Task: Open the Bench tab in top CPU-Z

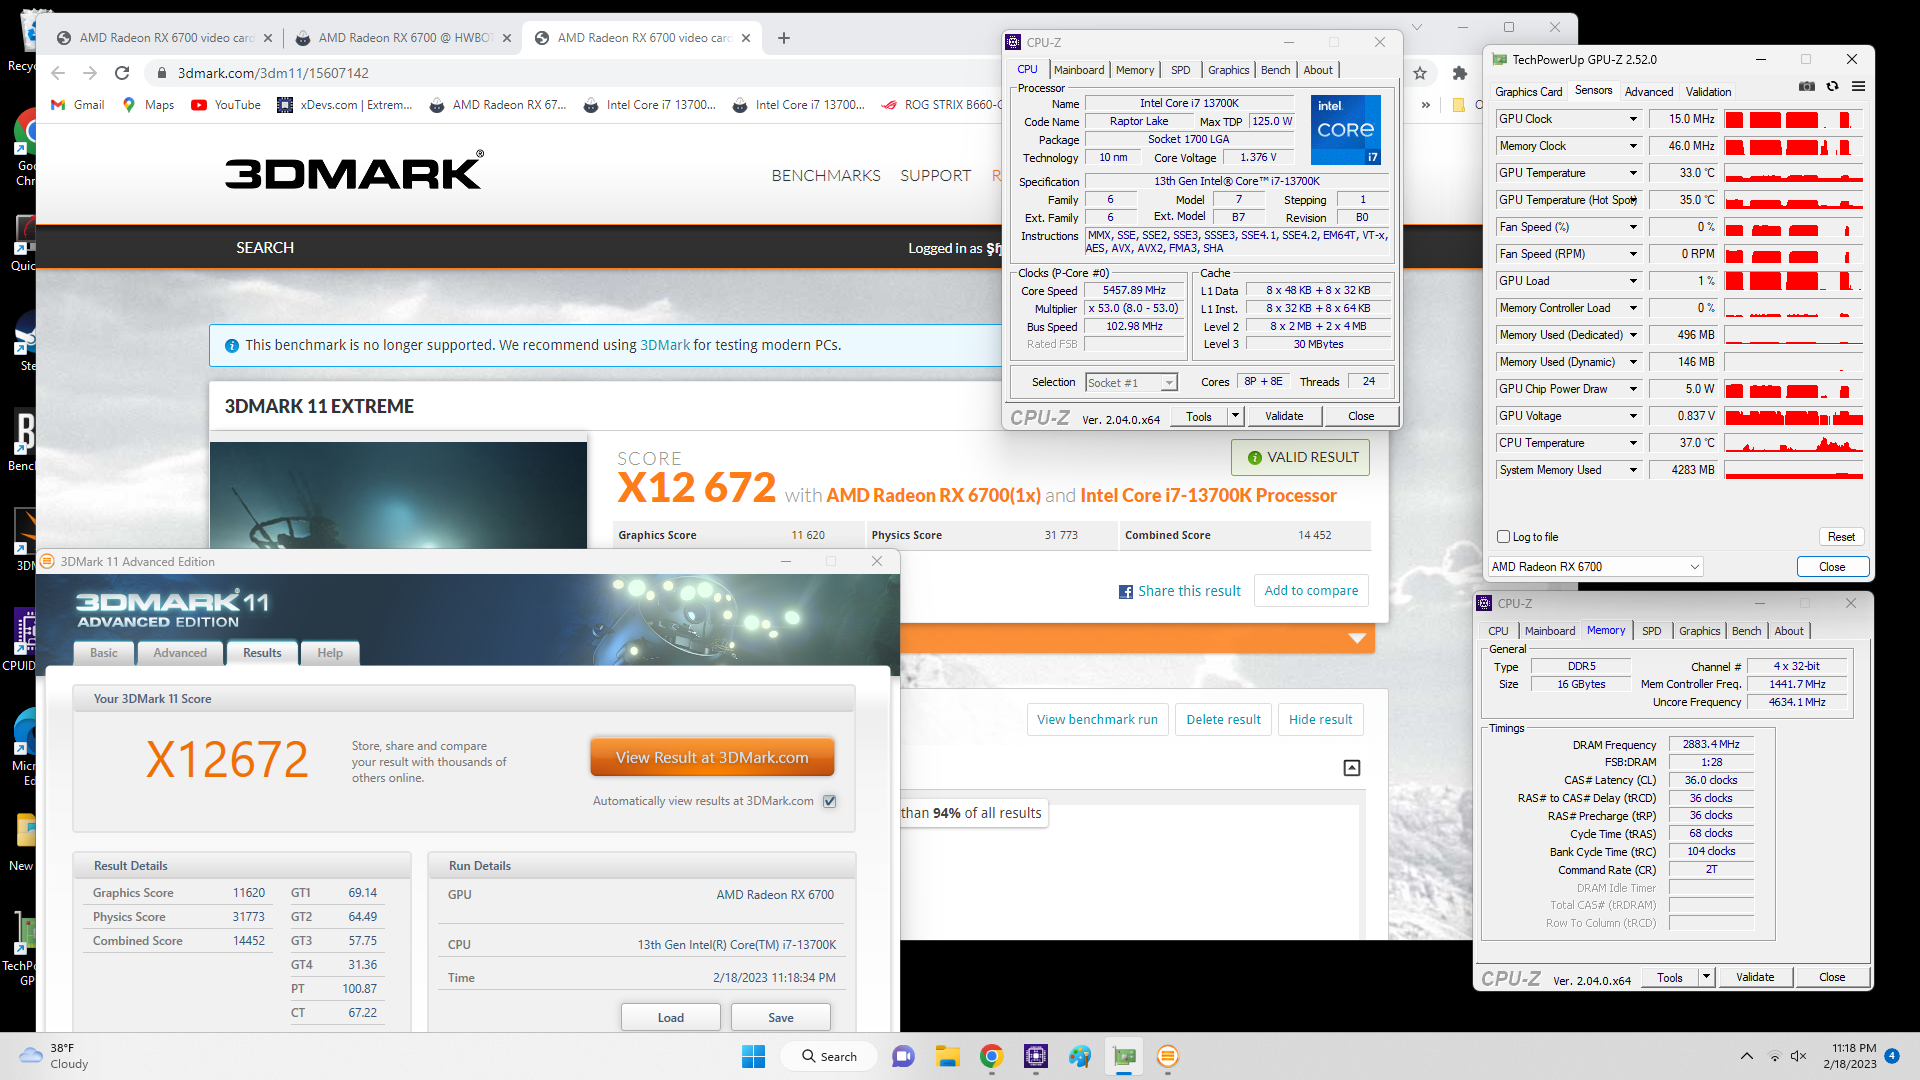Action: [1275, 70]
